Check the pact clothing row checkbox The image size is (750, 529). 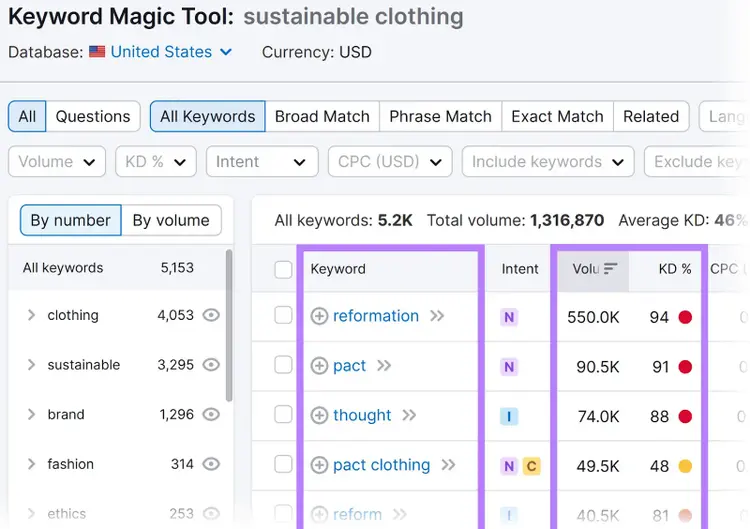283,464
